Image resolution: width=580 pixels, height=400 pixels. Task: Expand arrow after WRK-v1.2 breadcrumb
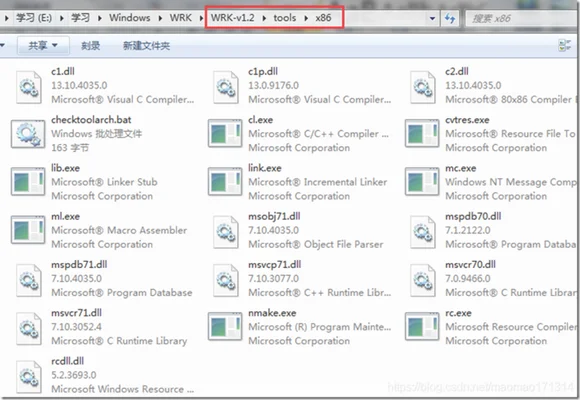tap(264, 18)
